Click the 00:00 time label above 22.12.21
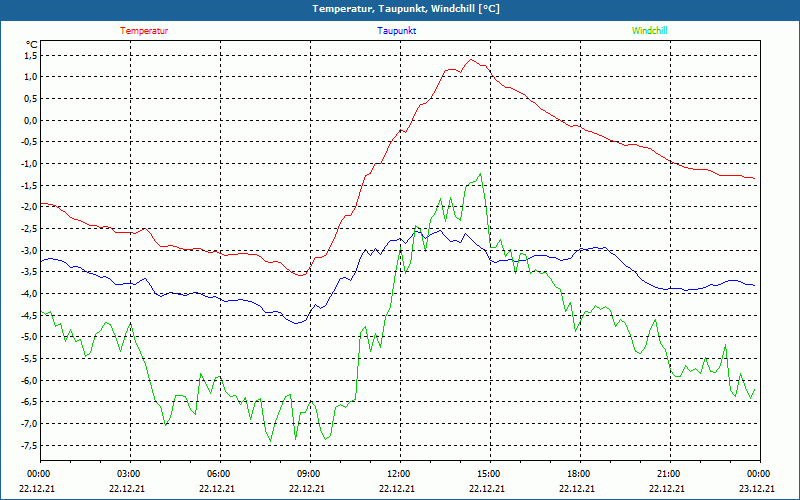Viewport: 800px width, 500px height. (38, 474)
